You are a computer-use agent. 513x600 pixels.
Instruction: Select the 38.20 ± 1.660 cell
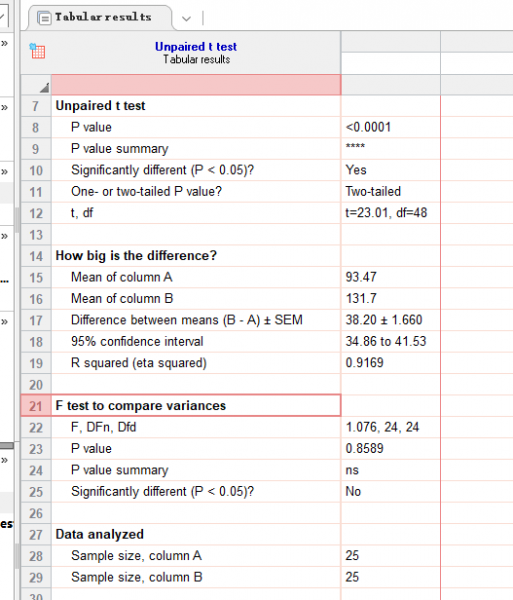(384, 320)
